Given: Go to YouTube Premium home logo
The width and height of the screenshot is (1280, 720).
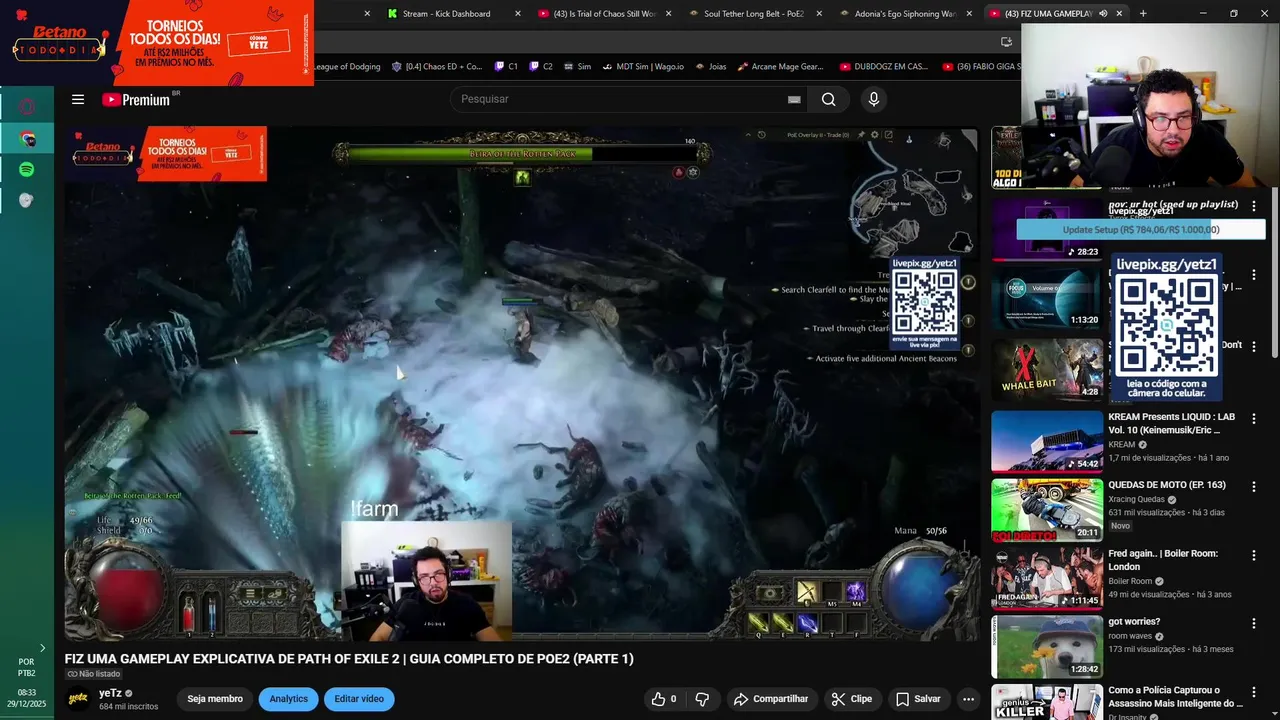Looking at the screenshot, I should pyautogui.click(x=136, y=99).
